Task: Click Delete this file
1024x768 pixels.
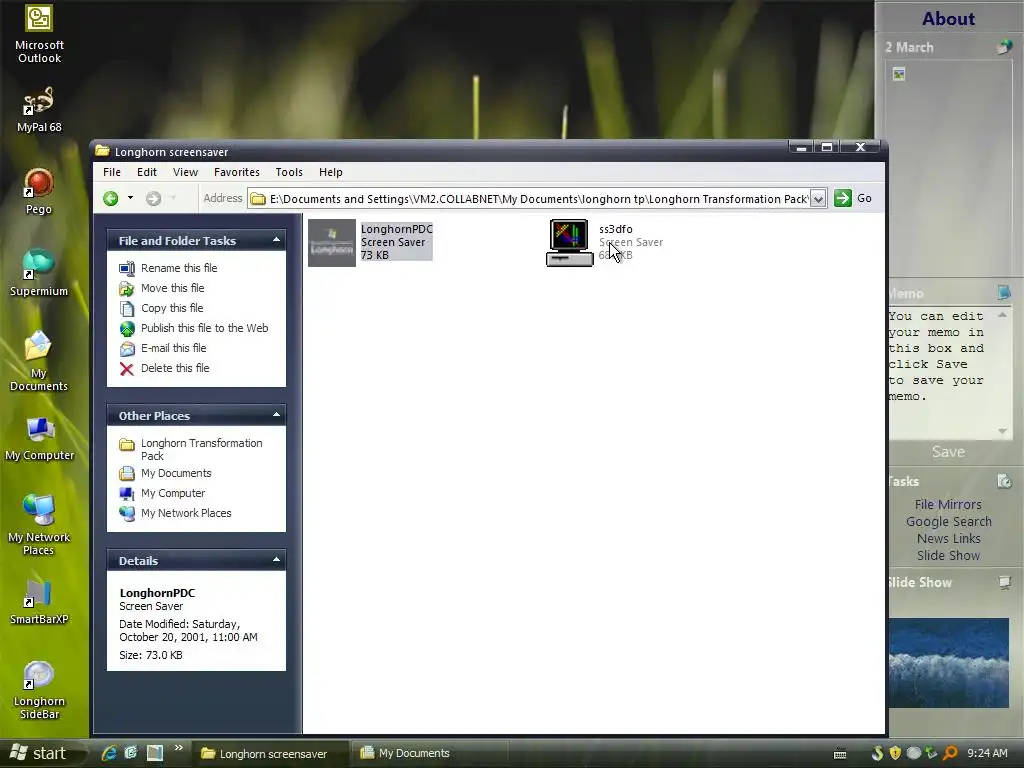Action: tap(175, 368)
